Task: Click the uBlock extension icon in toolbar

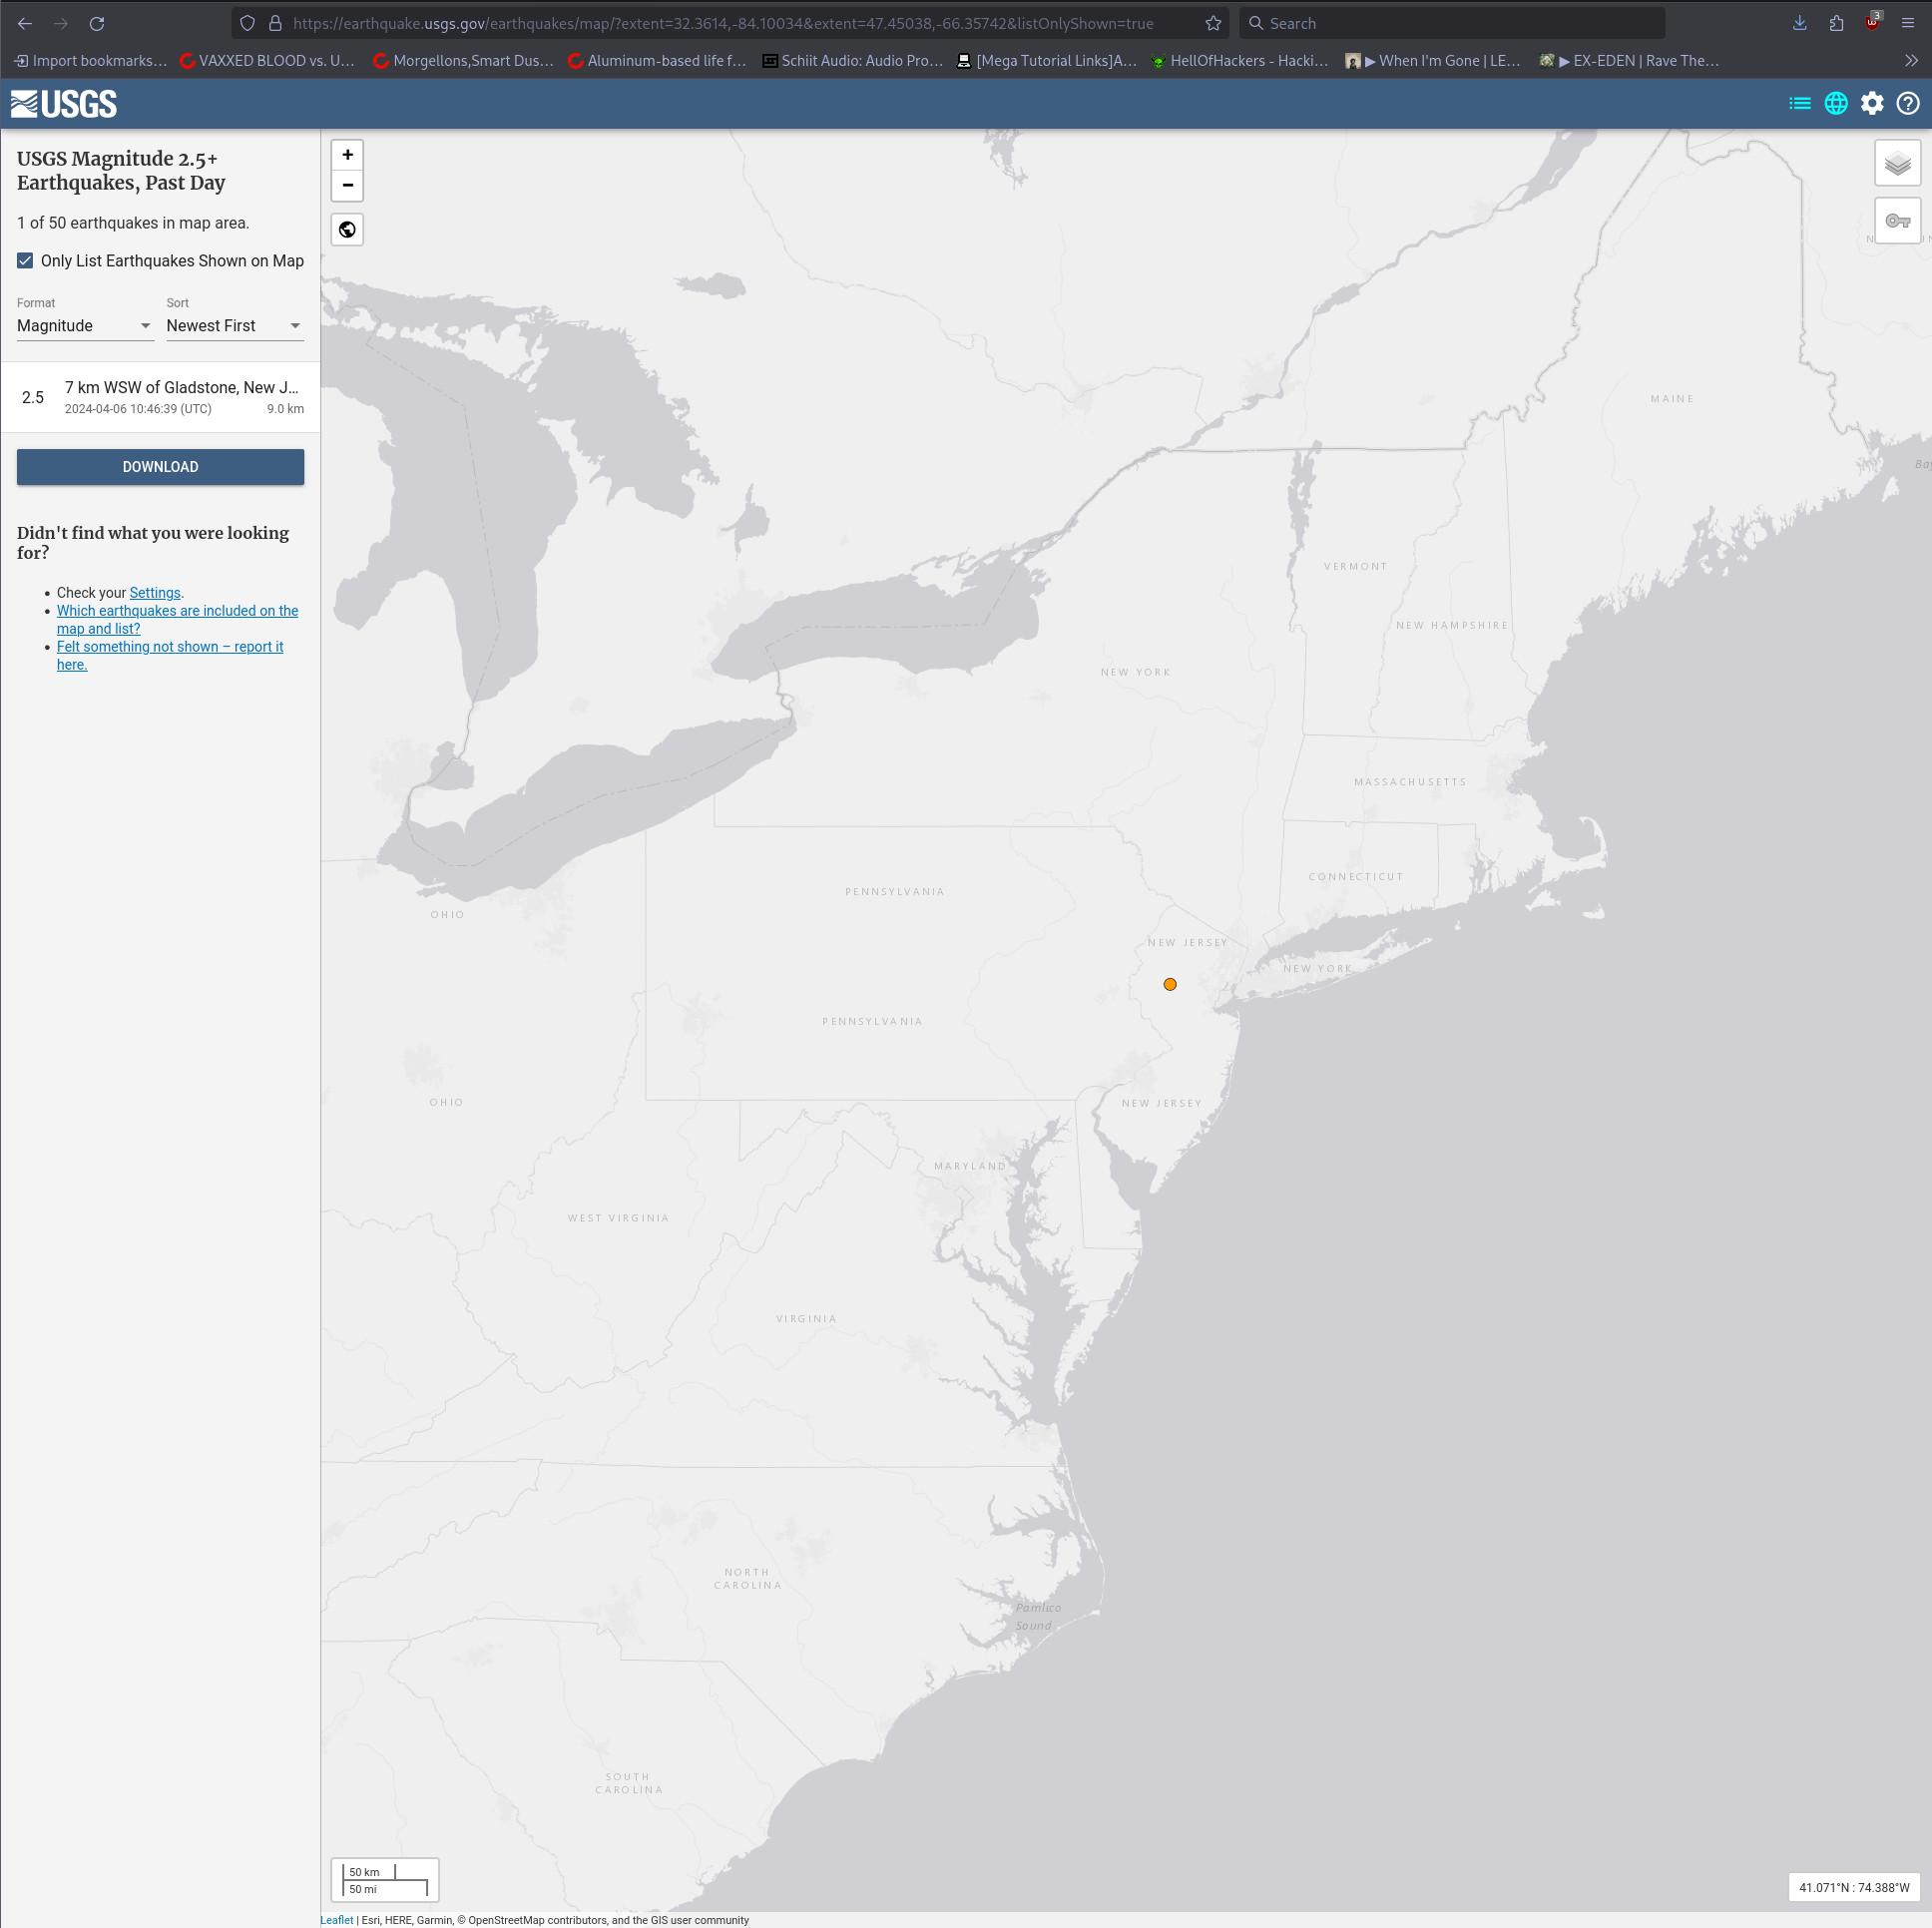Action: (1872, 22)
